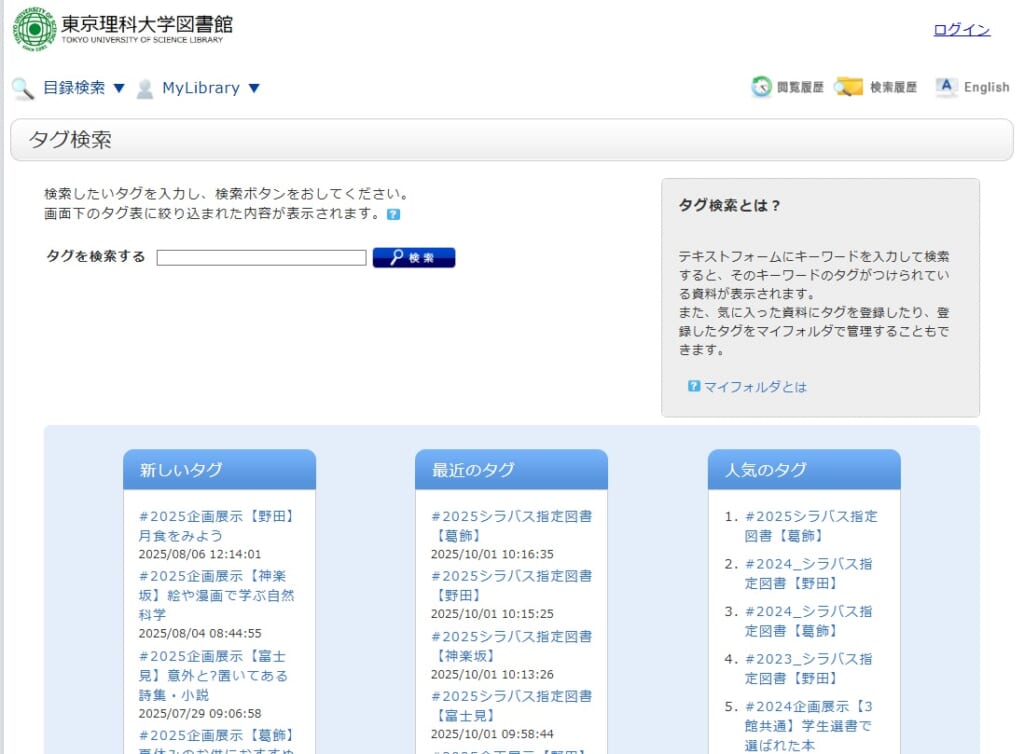Expand the 目録検索 dropdown menu

(84, 88)
